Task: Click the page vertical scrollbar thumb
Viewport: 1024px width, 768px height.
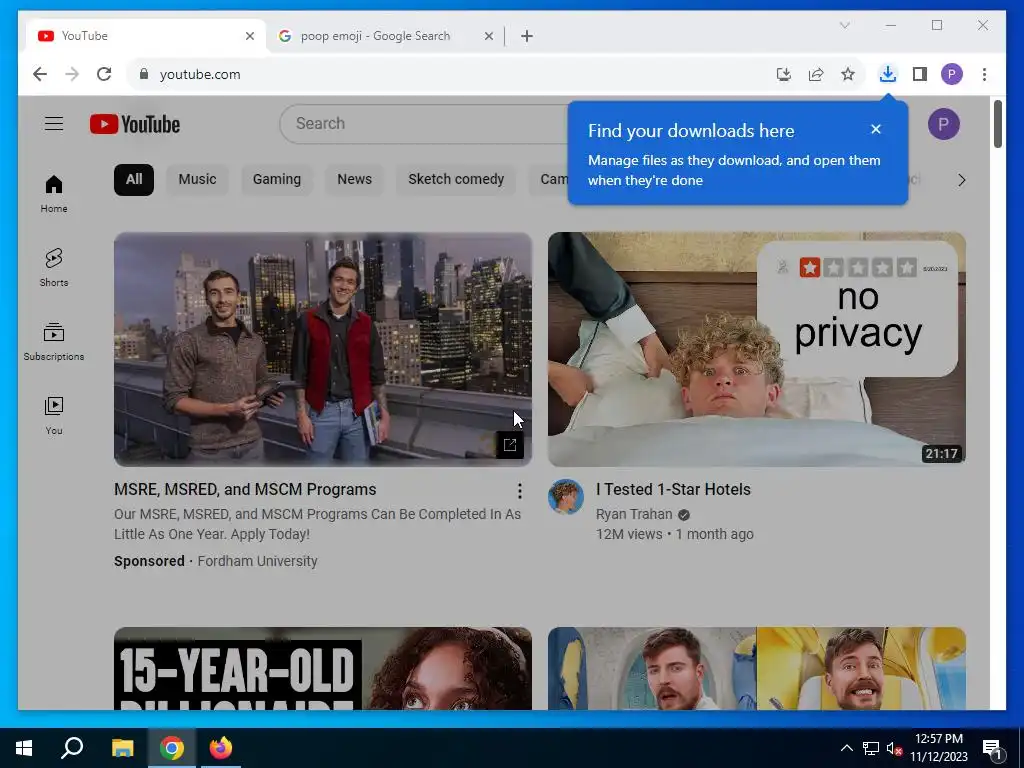Action: coord(997,124)
